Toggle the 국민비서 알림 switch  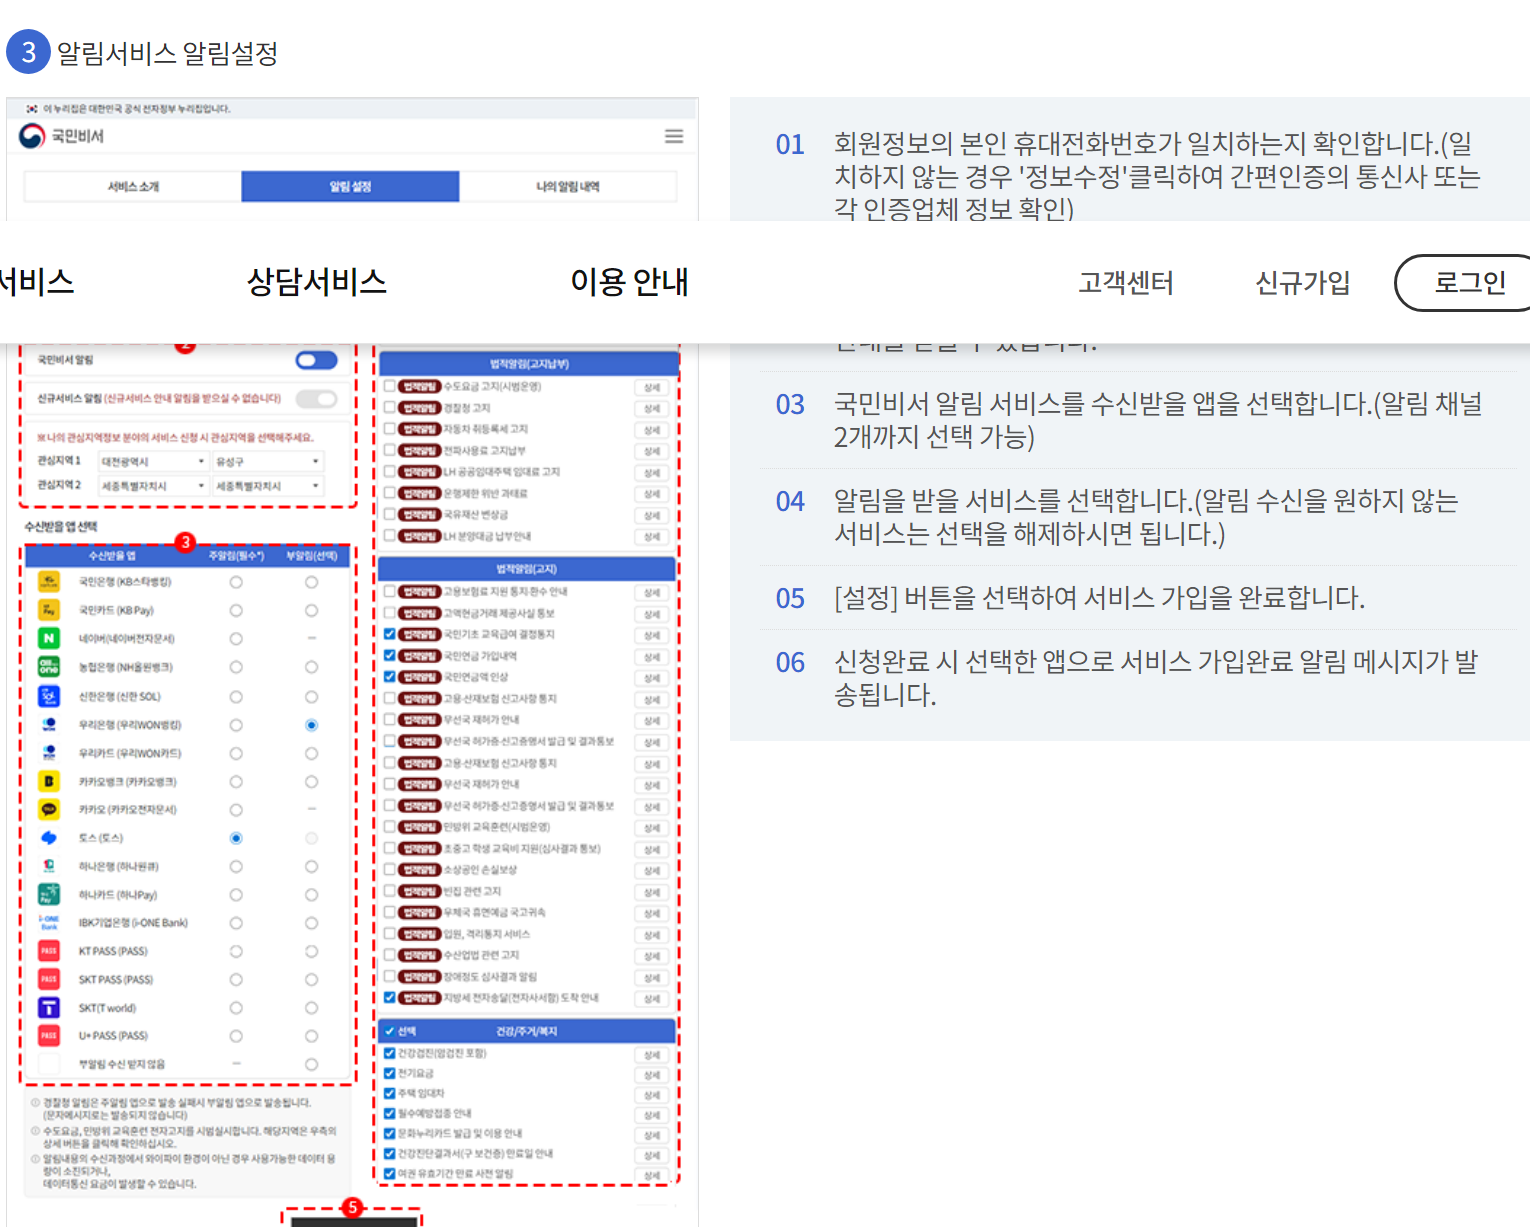pyautogui.click(x=316, y=360)
